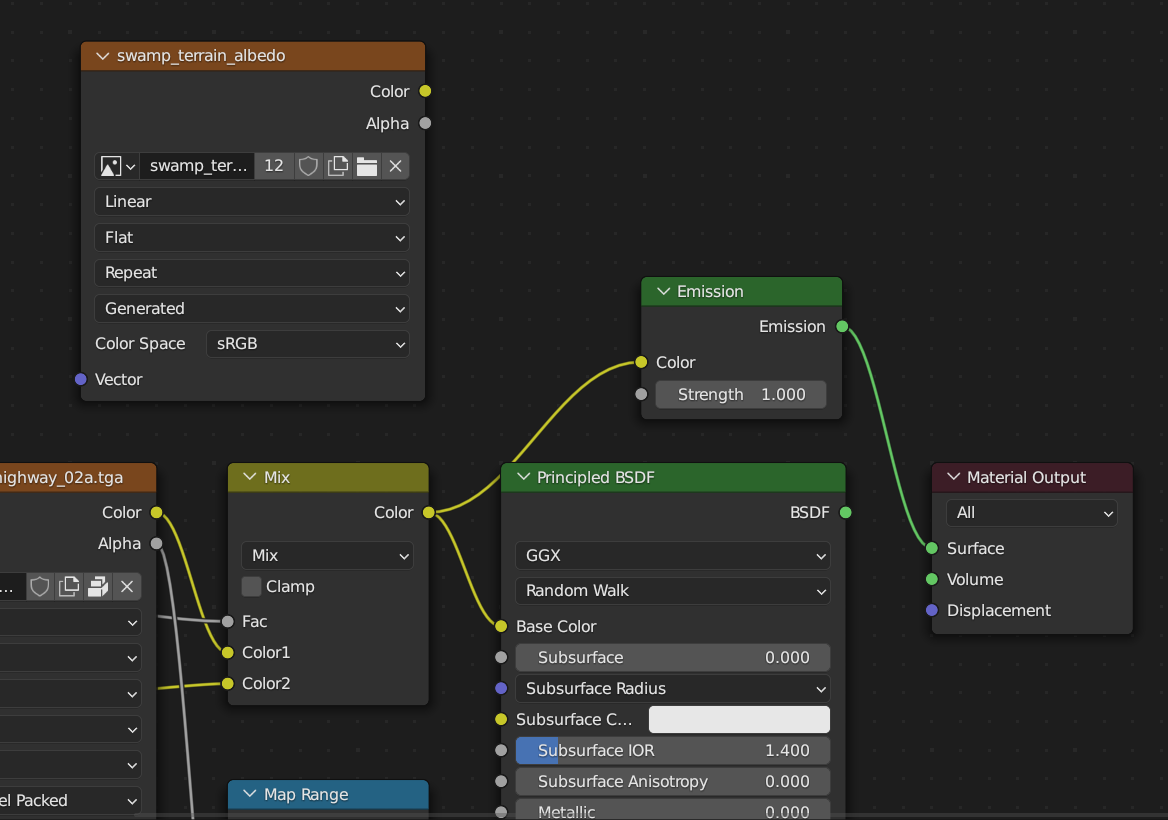The image size is (1168, 820).
Task: Click the Mix node Color1 input socket
Action: click(228, 652)
